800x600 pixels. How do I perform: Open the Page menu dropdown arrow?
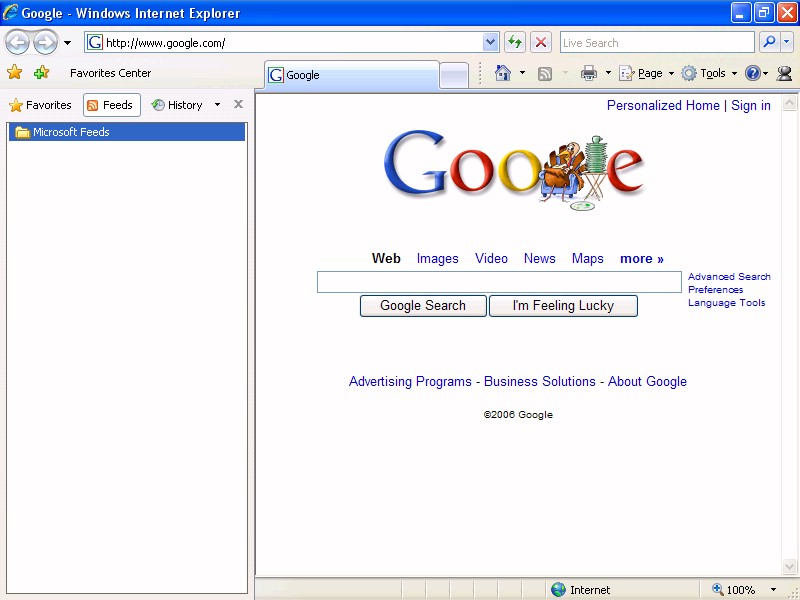[671, 73]
